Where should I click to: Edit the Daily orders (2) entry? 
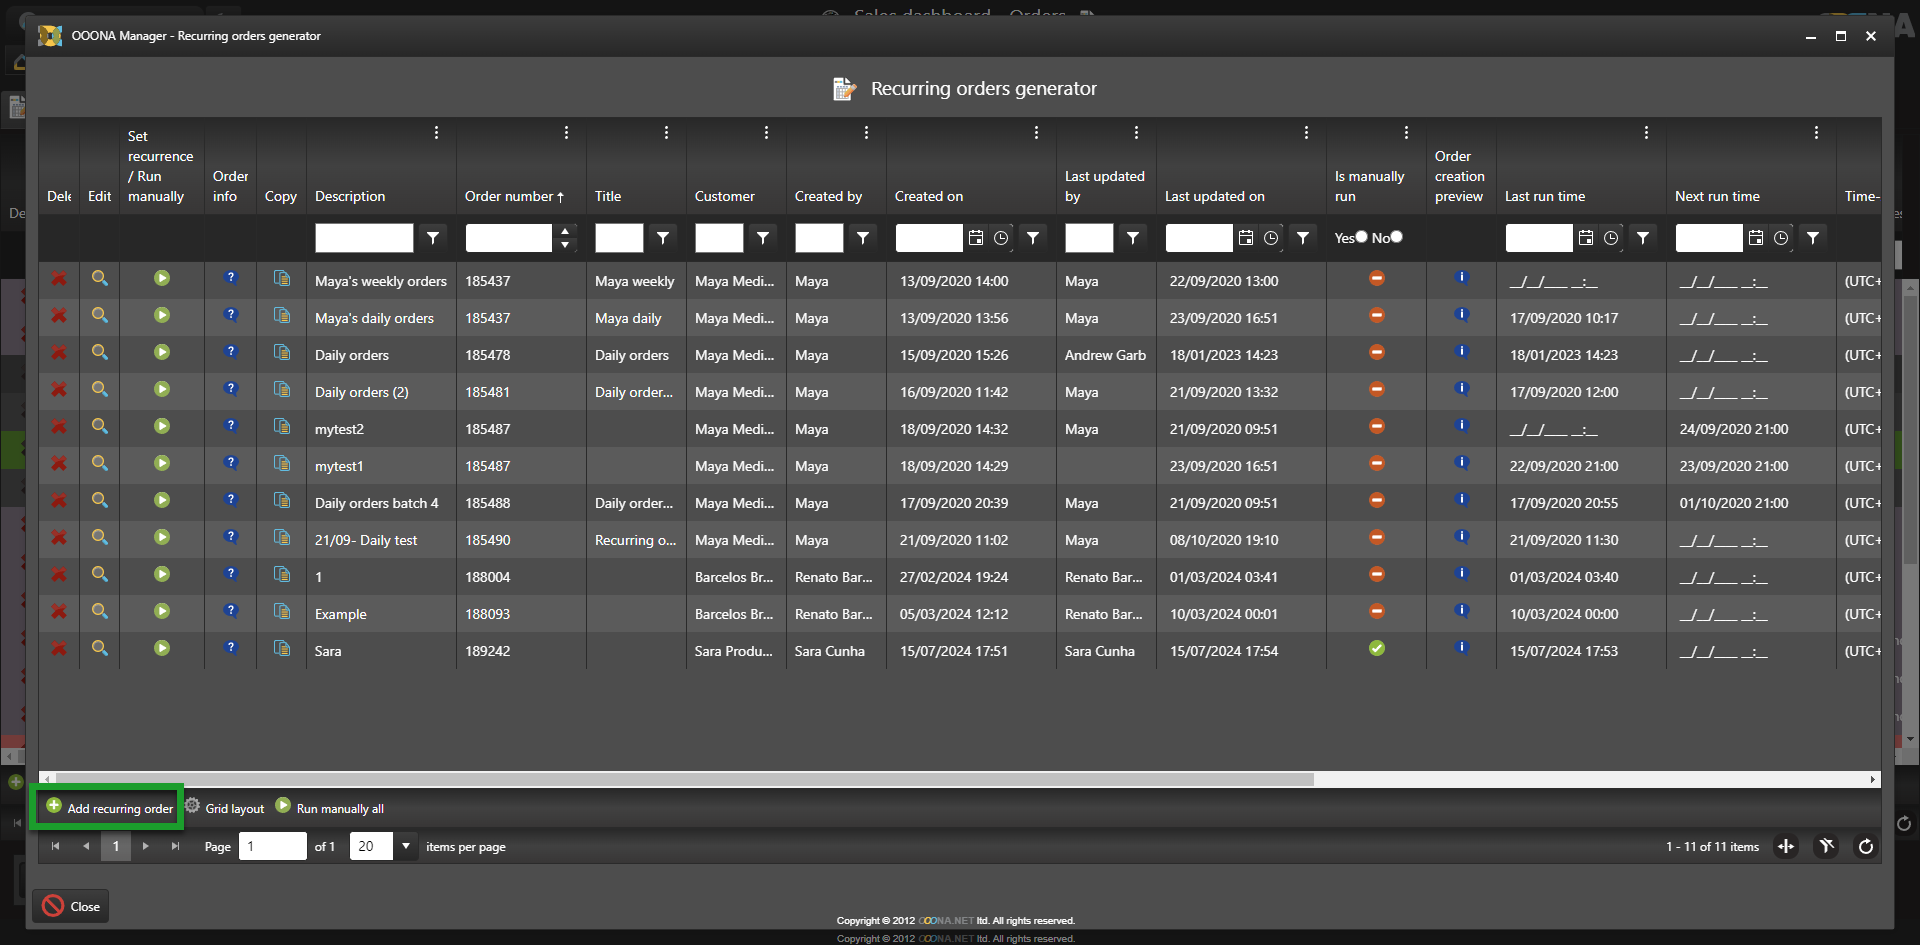[100, 390]
